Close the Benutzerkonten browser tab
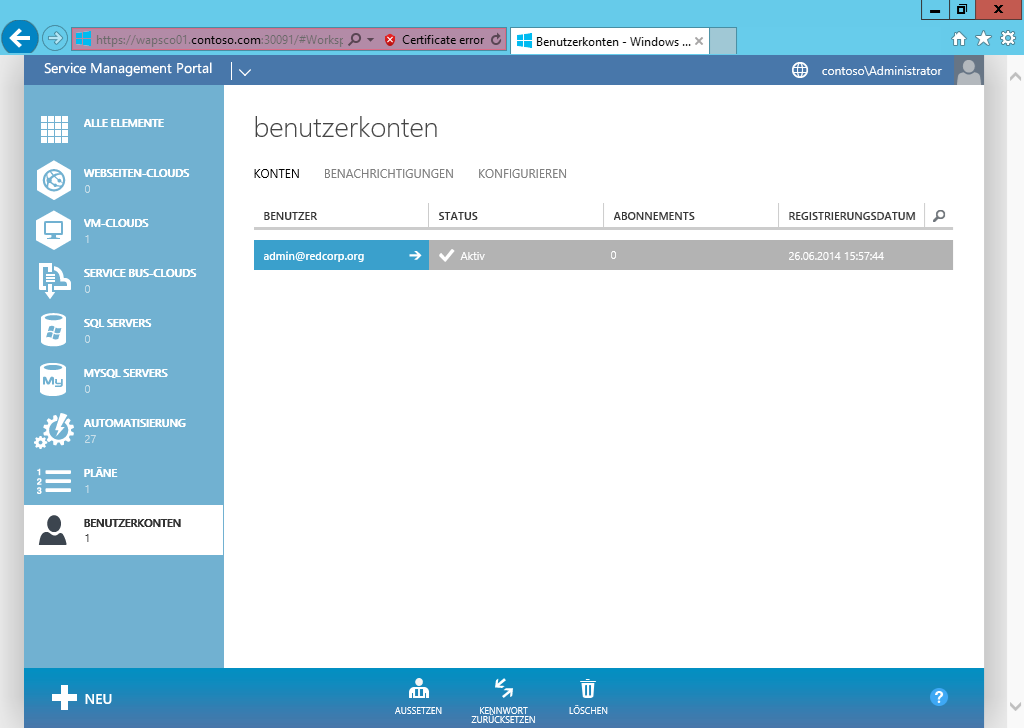Image resolution: width=1024 pixels, height=728 pixels. click(x=699, y=41)
